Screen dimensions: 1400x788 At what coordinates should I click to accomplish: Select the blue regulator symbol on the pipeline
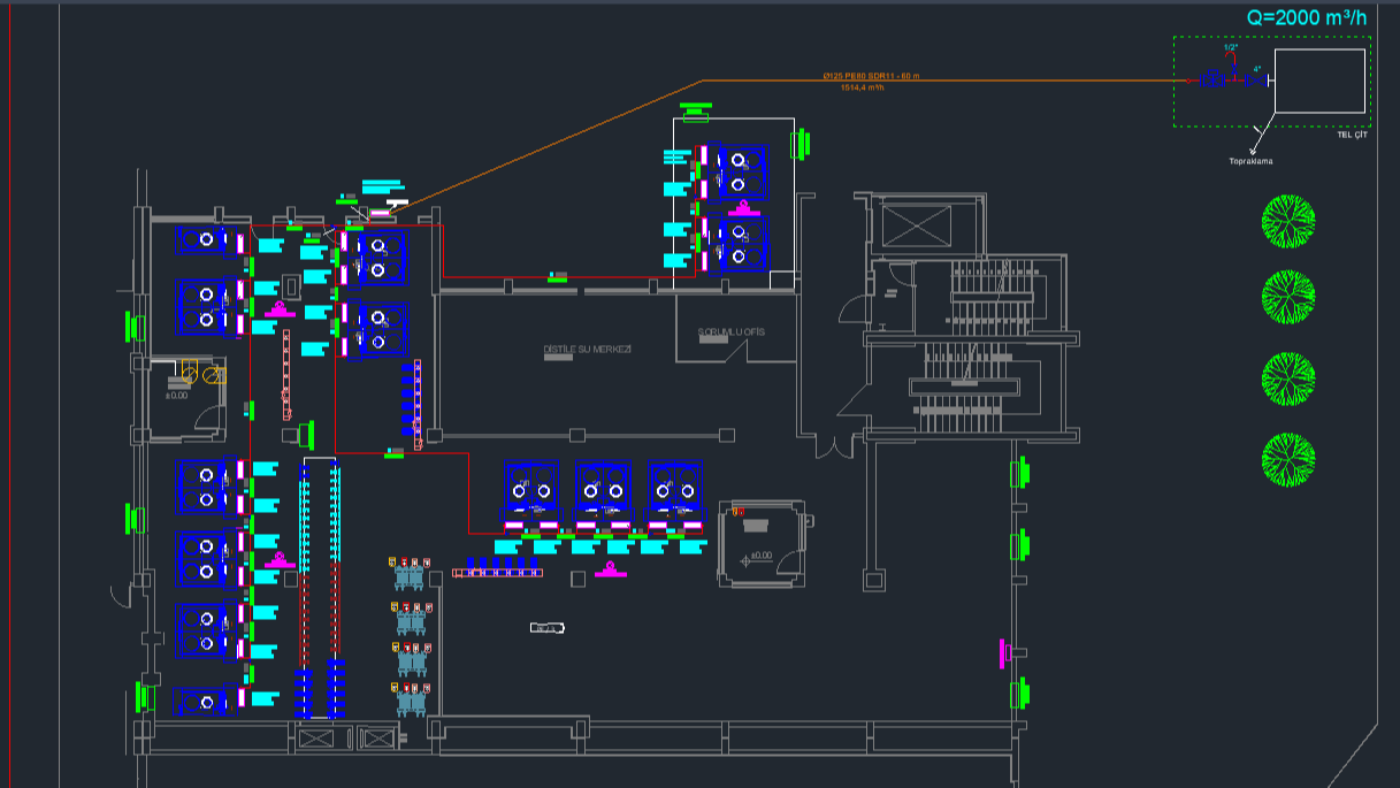[1213, 79]
